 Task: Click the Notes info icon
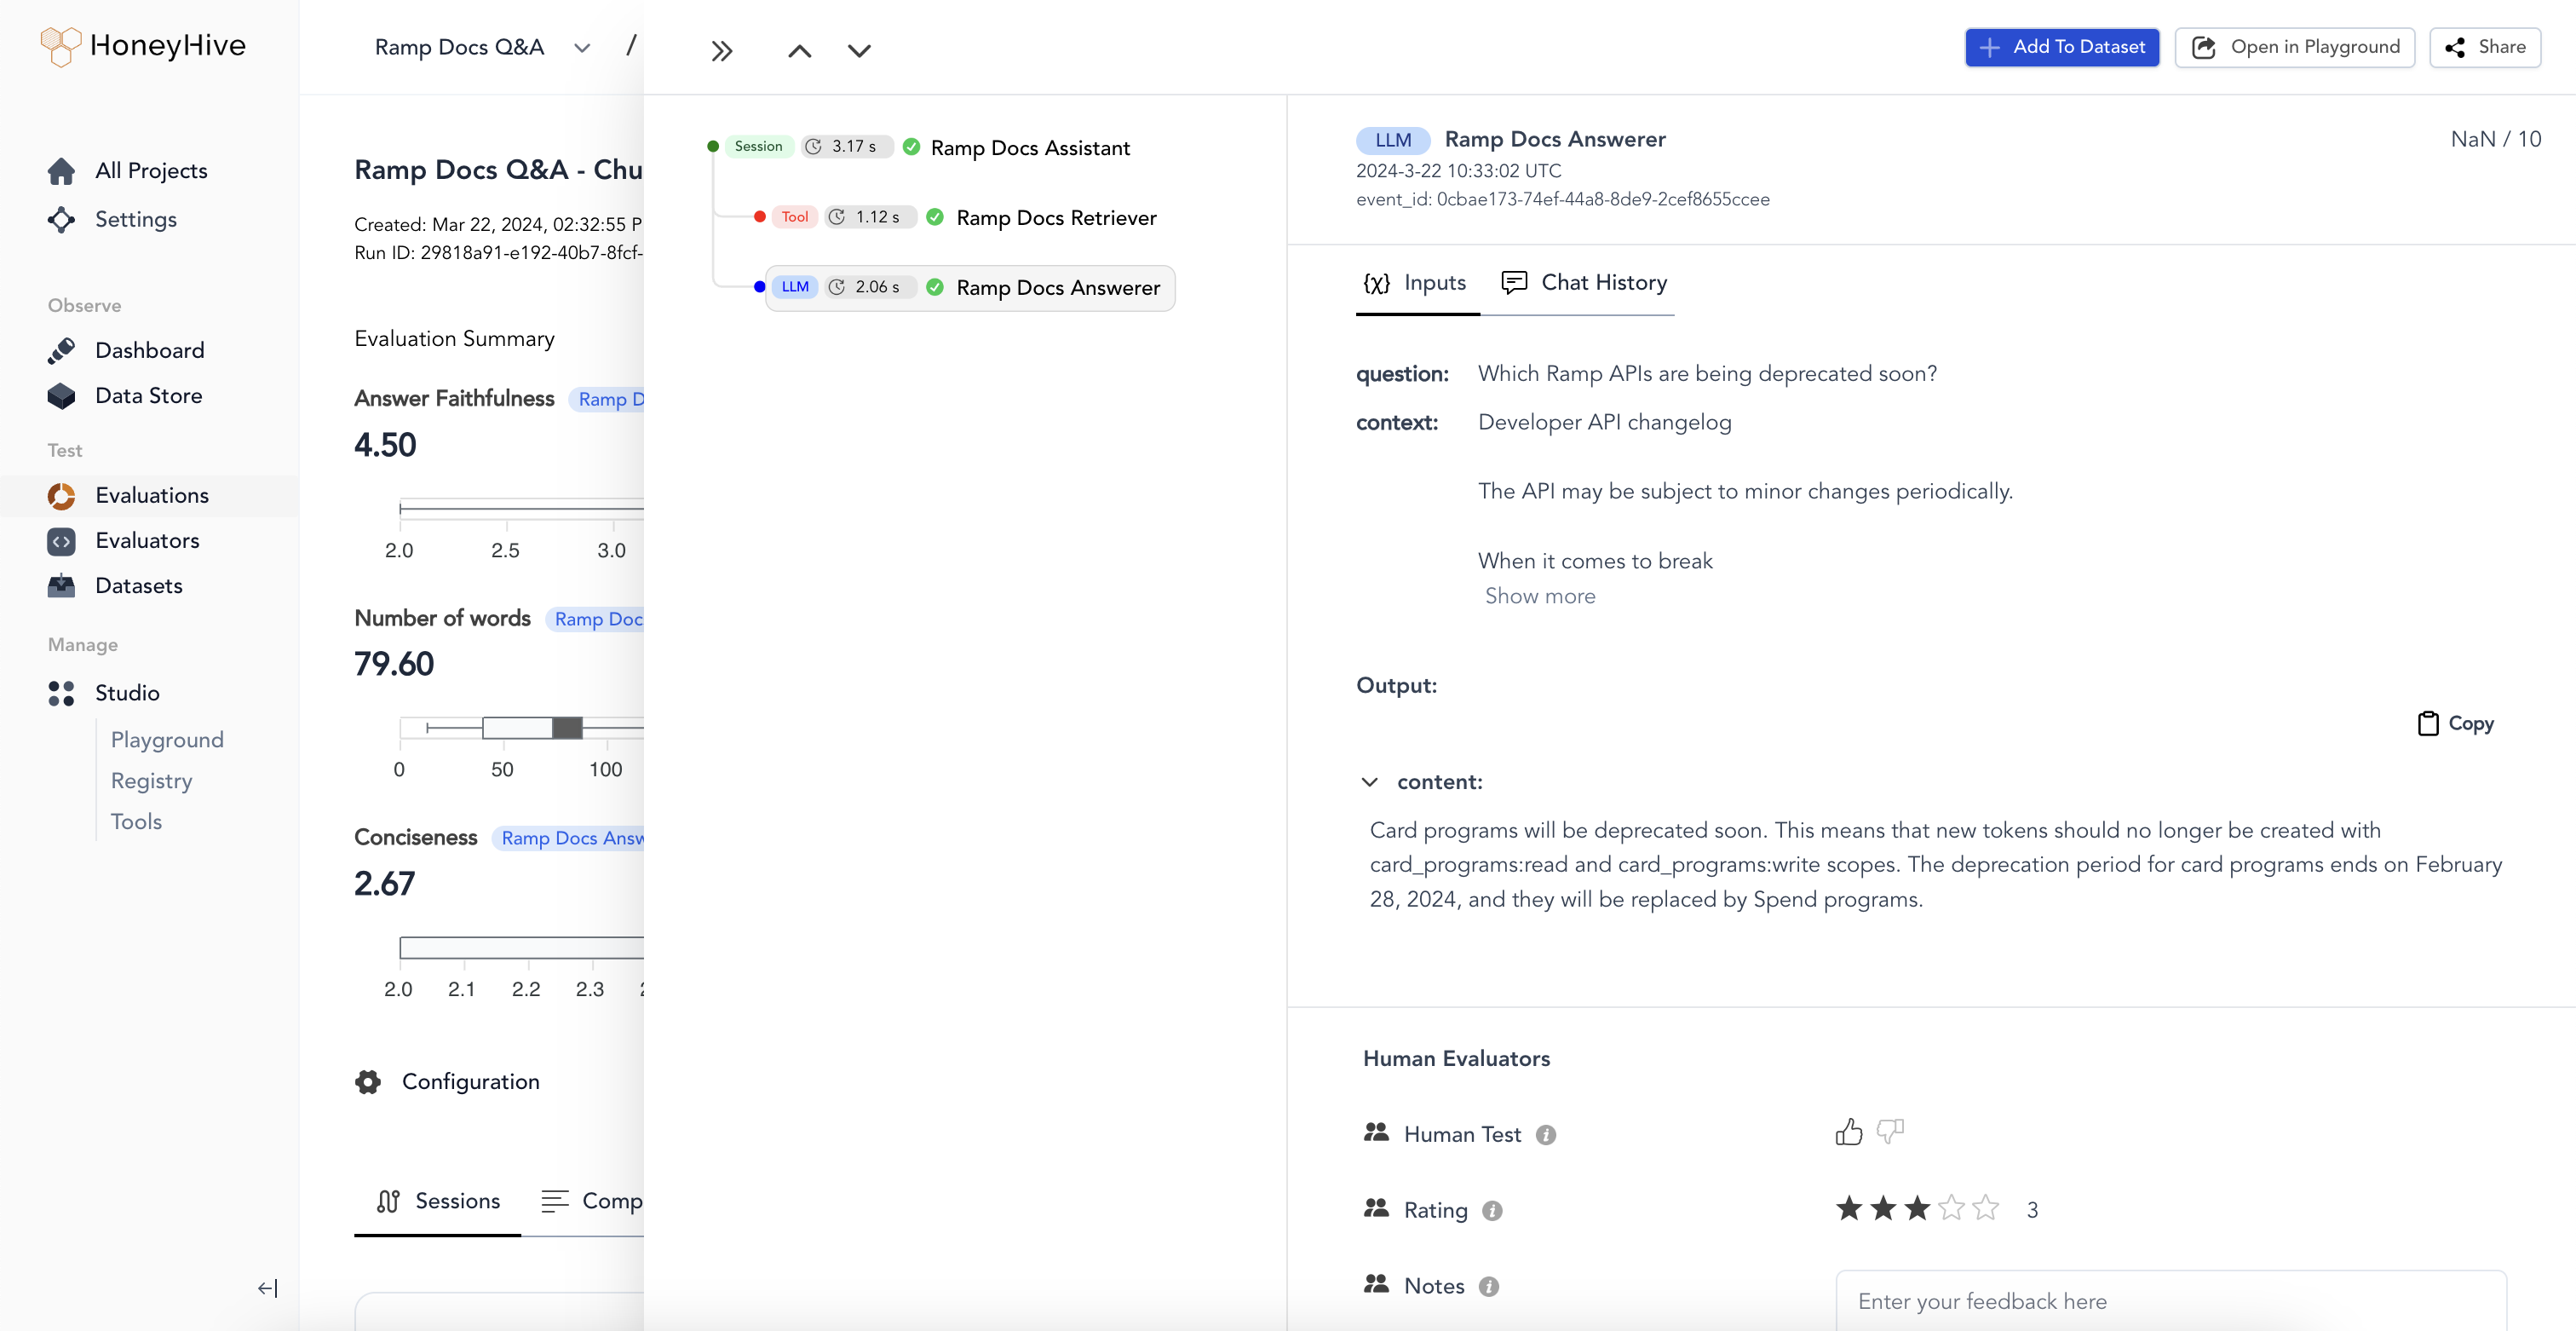1489,1287
